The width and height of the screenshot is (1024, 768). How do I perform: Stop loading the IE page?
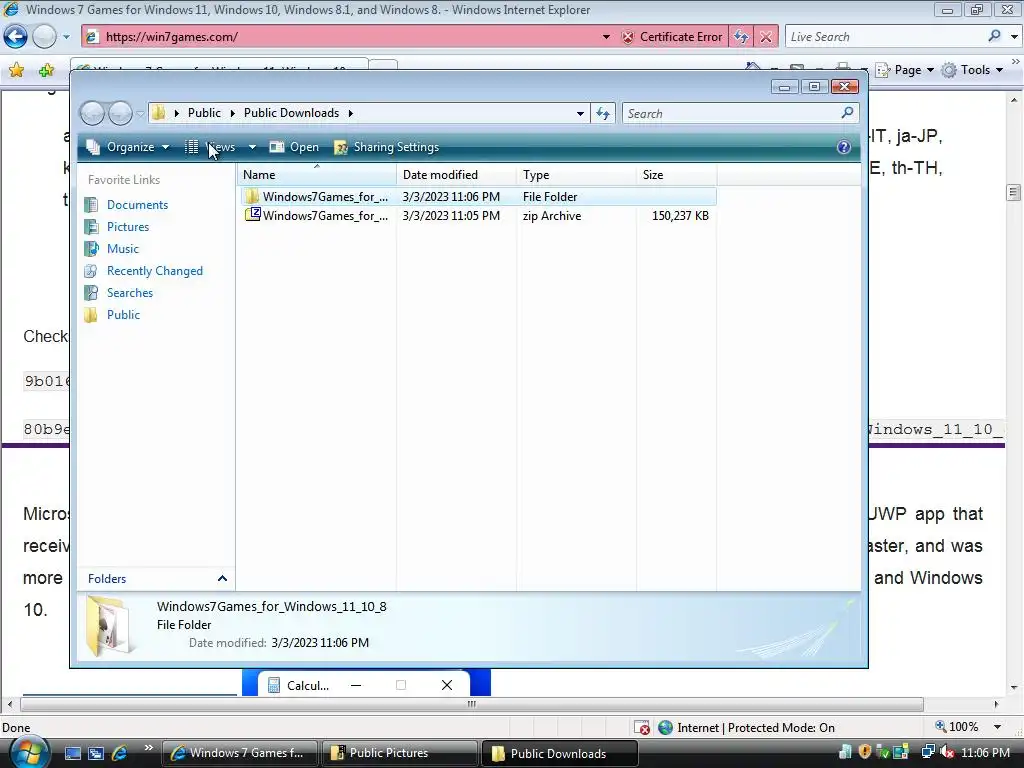[766, 37]
